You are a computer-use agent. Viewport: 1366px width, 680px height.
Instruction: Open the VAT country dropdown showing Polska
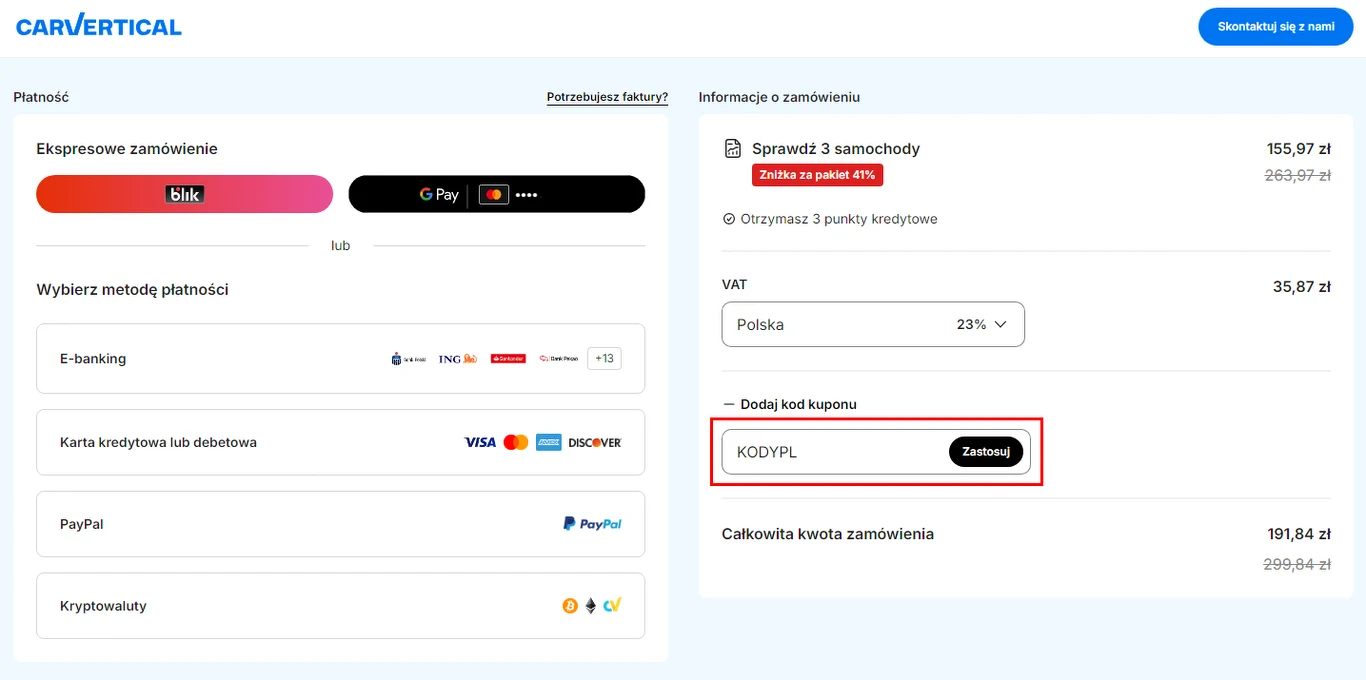872,324
